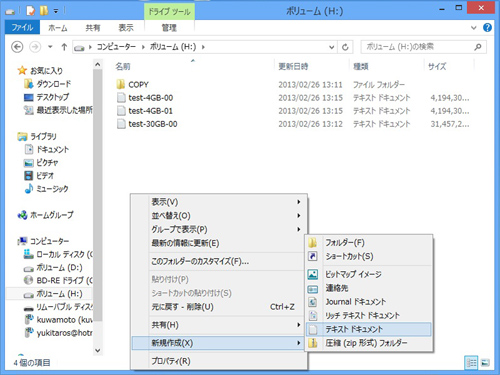Select コンピューター in the navigation pane
Viewport: 500px width, 375px height.
point(49,241)
